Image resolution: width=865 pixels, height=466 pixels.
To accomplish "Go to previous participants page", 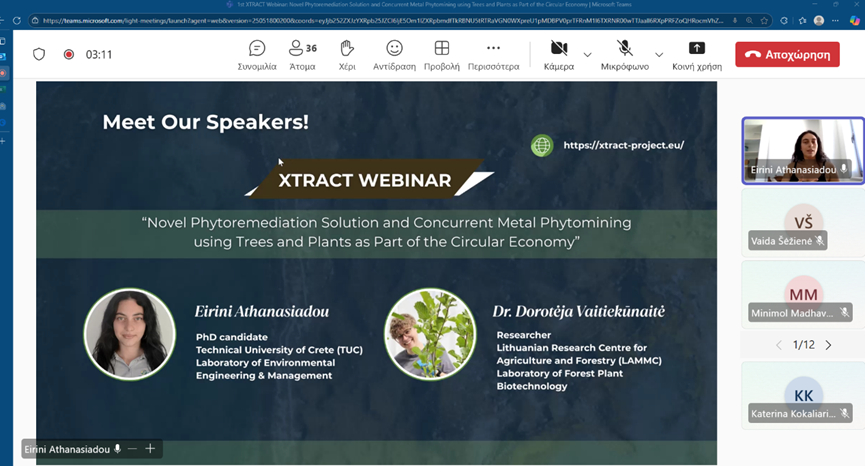I will (x=779, y=345).
